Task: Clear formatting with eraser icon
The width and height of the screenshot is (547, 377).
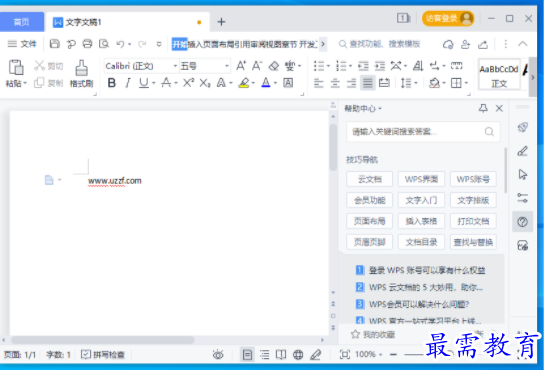Action: tap(274, 66)
